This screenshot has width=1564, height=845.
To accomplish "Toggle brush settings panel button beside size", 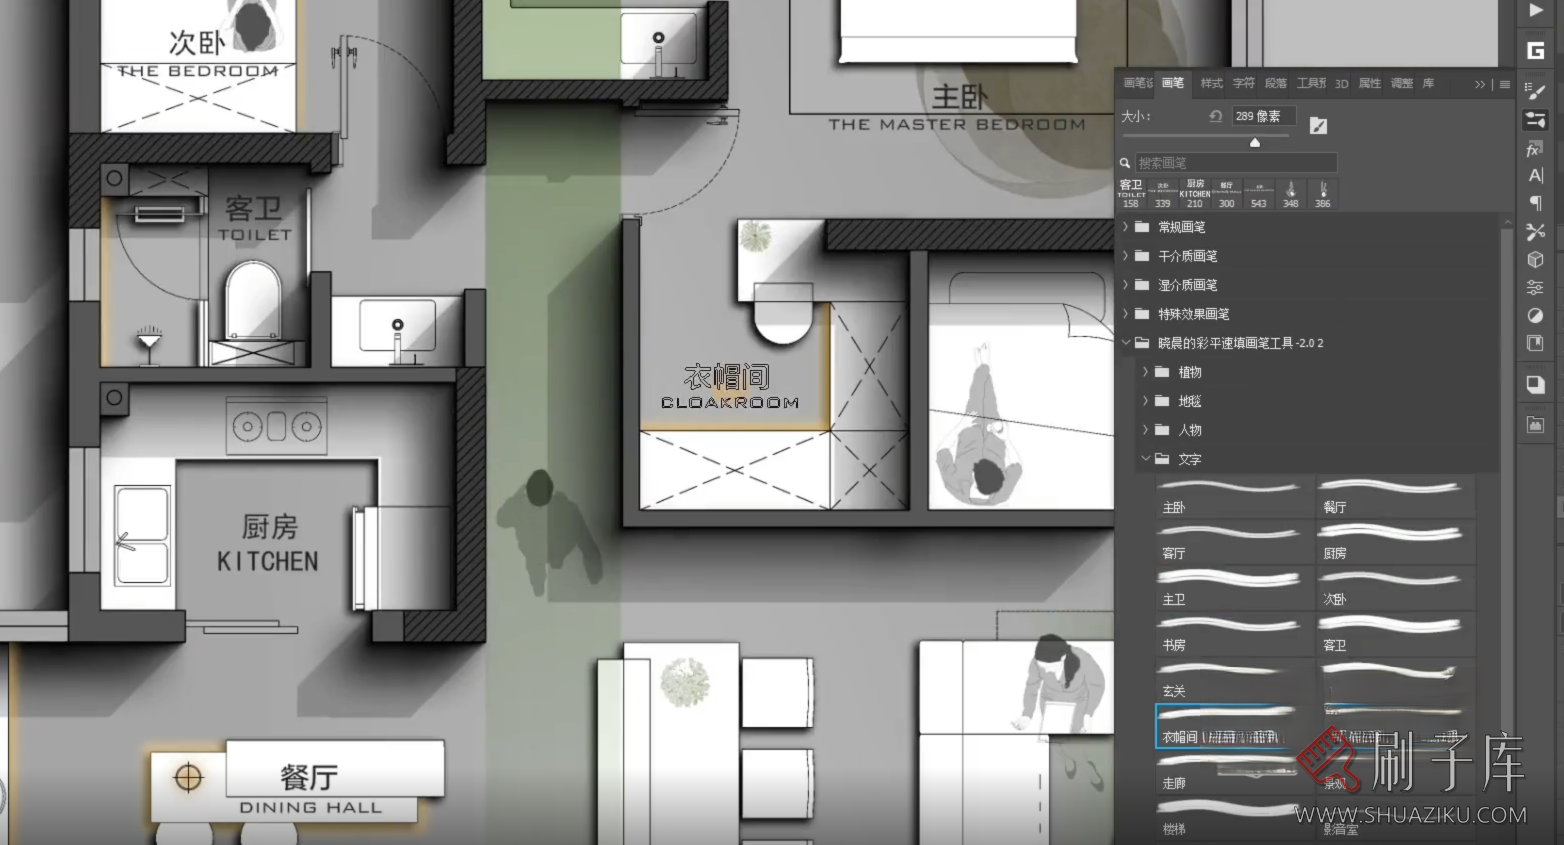I will (x=1318, y=125).
